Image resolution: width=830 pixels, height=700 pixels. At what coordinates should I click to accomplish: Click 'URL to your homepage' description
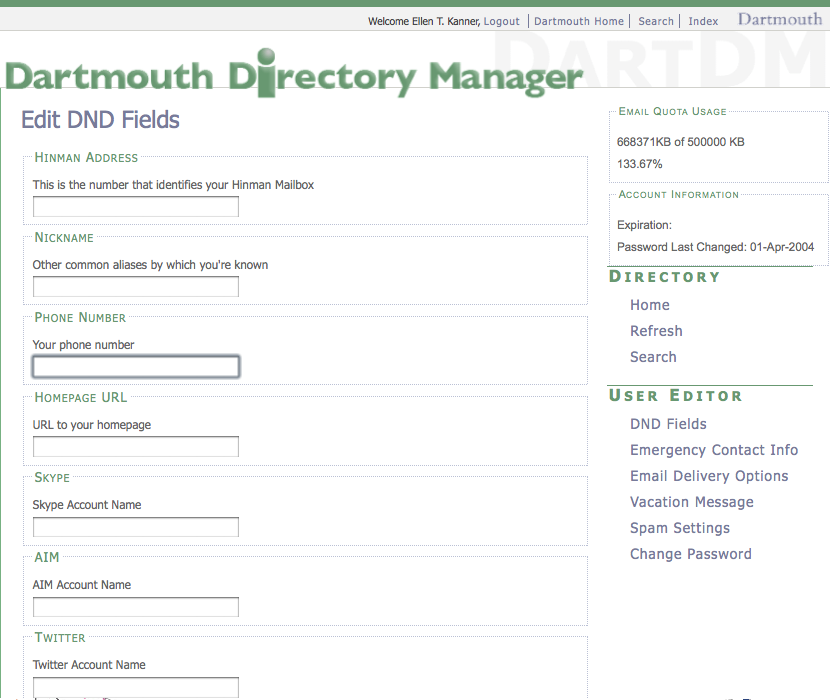[92, 425]
